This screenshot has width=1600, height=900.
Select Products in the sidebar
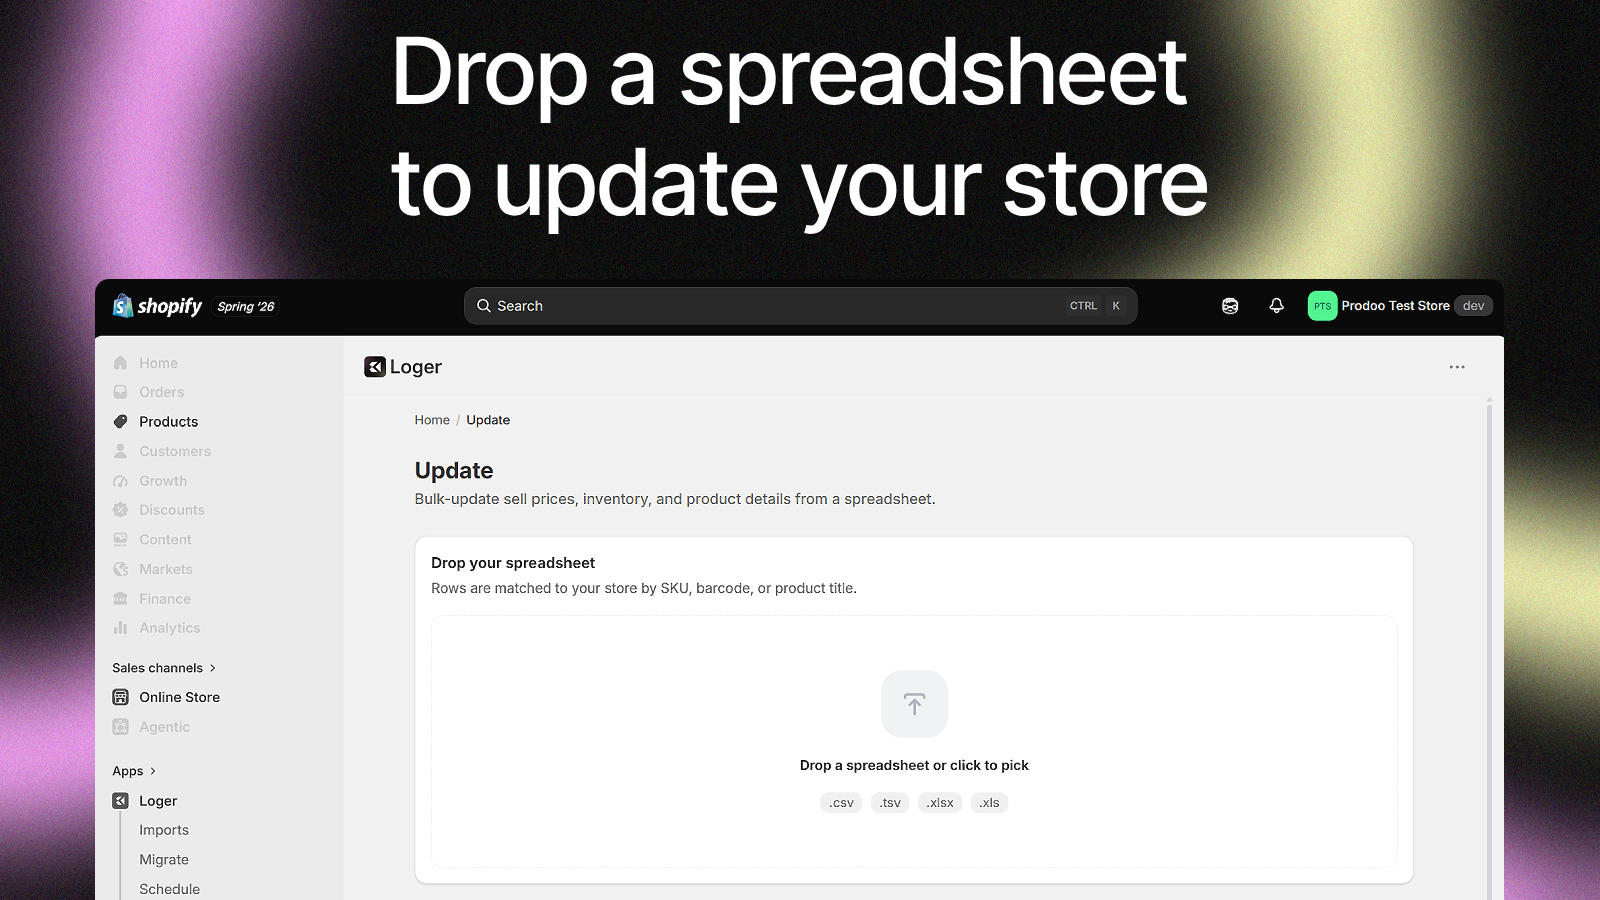tap(169, 422)
